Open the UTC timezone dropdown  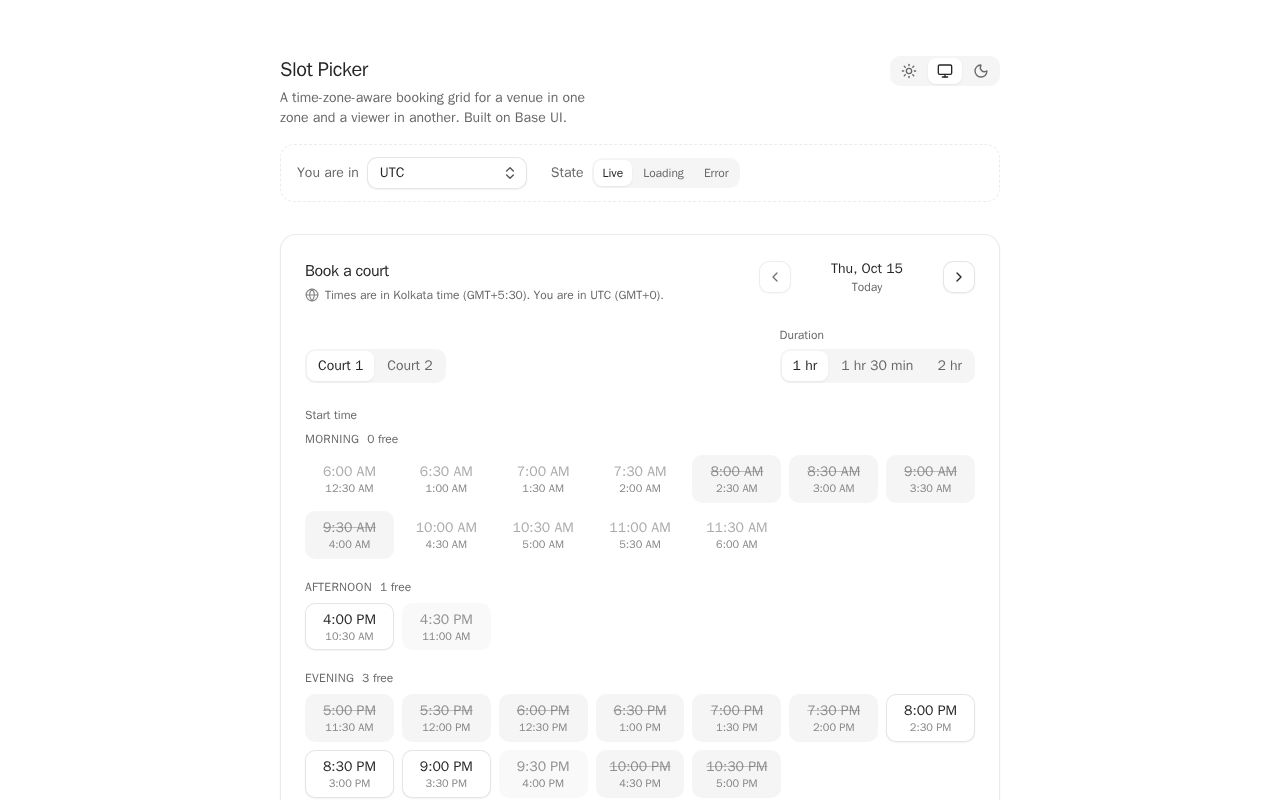click(x=447, y=173)
